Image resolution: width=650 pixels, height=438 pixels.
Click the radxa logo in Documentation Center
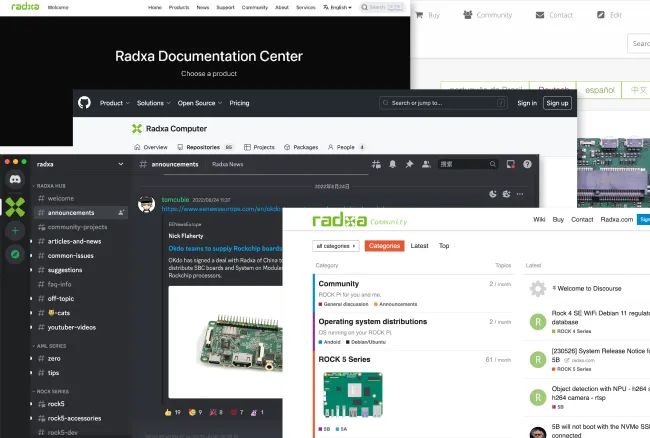click(x=25, y=7)
